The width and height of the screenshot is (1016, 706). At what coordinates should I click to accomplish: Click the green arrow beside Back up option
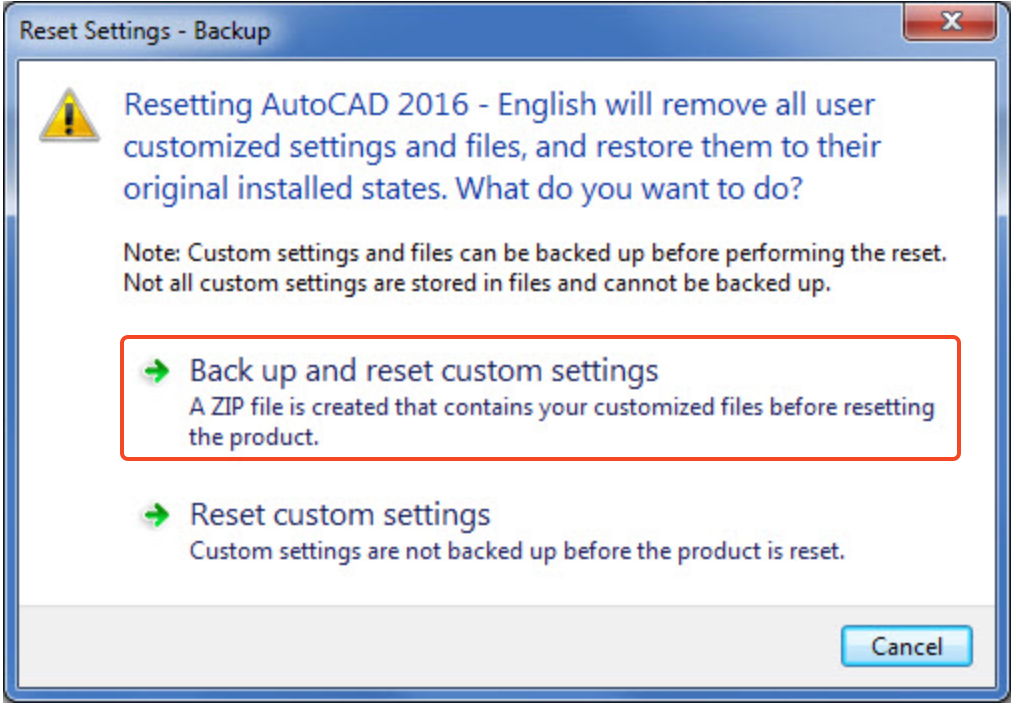tap(157, 370)
